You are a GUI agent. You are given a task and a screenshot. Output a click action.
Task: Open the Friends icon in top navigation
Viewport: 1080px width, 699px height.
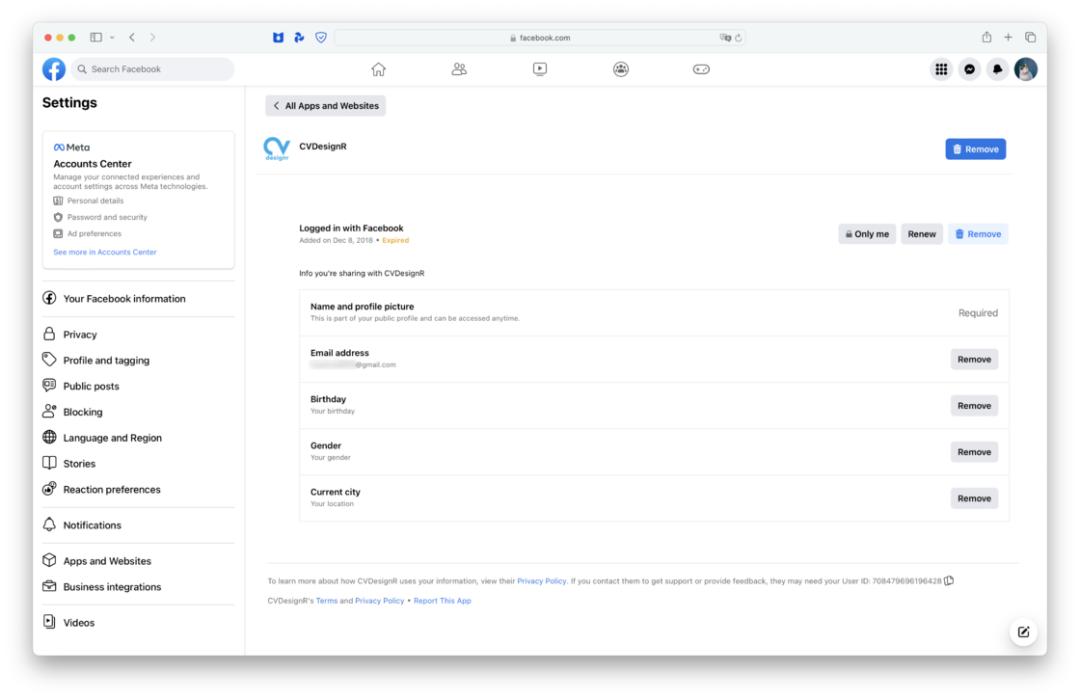tap(459, 69)
